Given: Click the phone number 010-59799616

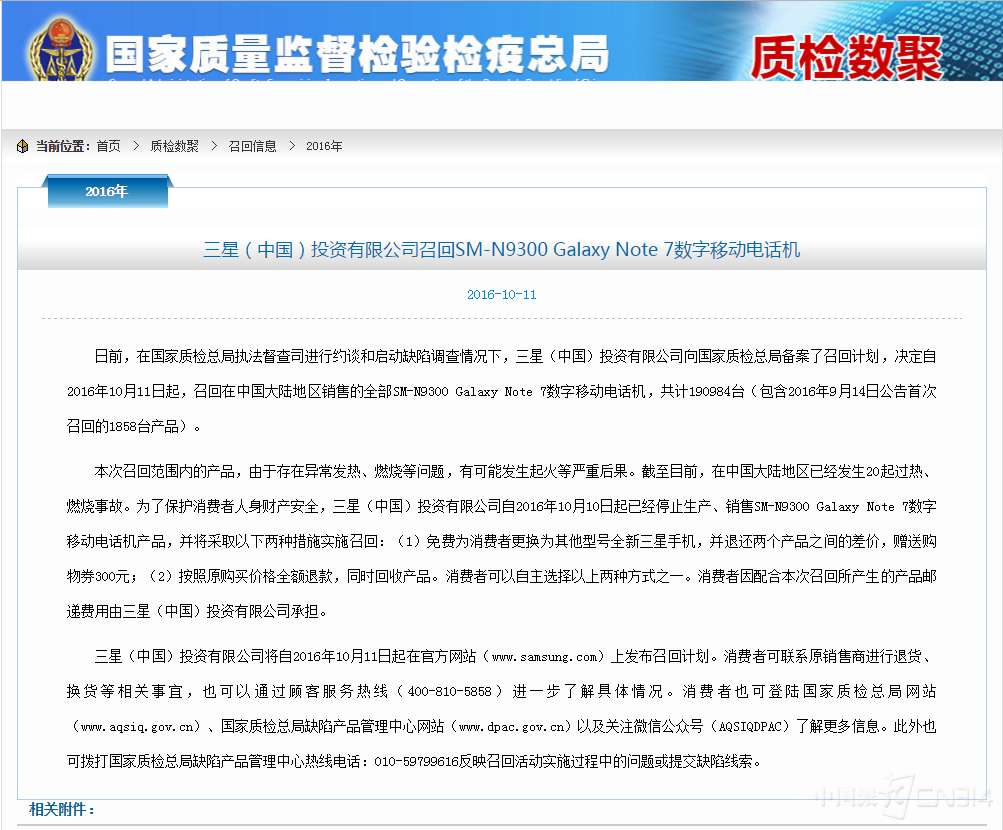Looking at the screenshot, I should [x=416, y=762].
